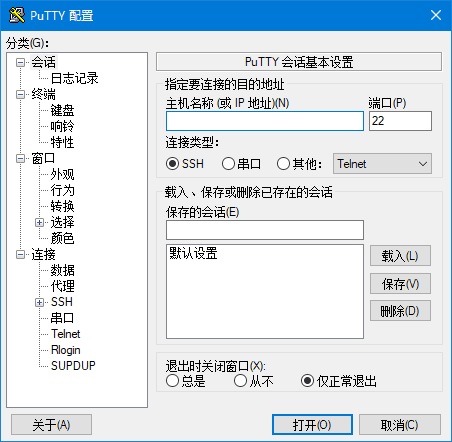The height and width of the screenshot is (442, 452).
Task: Open 串口 category in tree
Action: pos(62,318)
